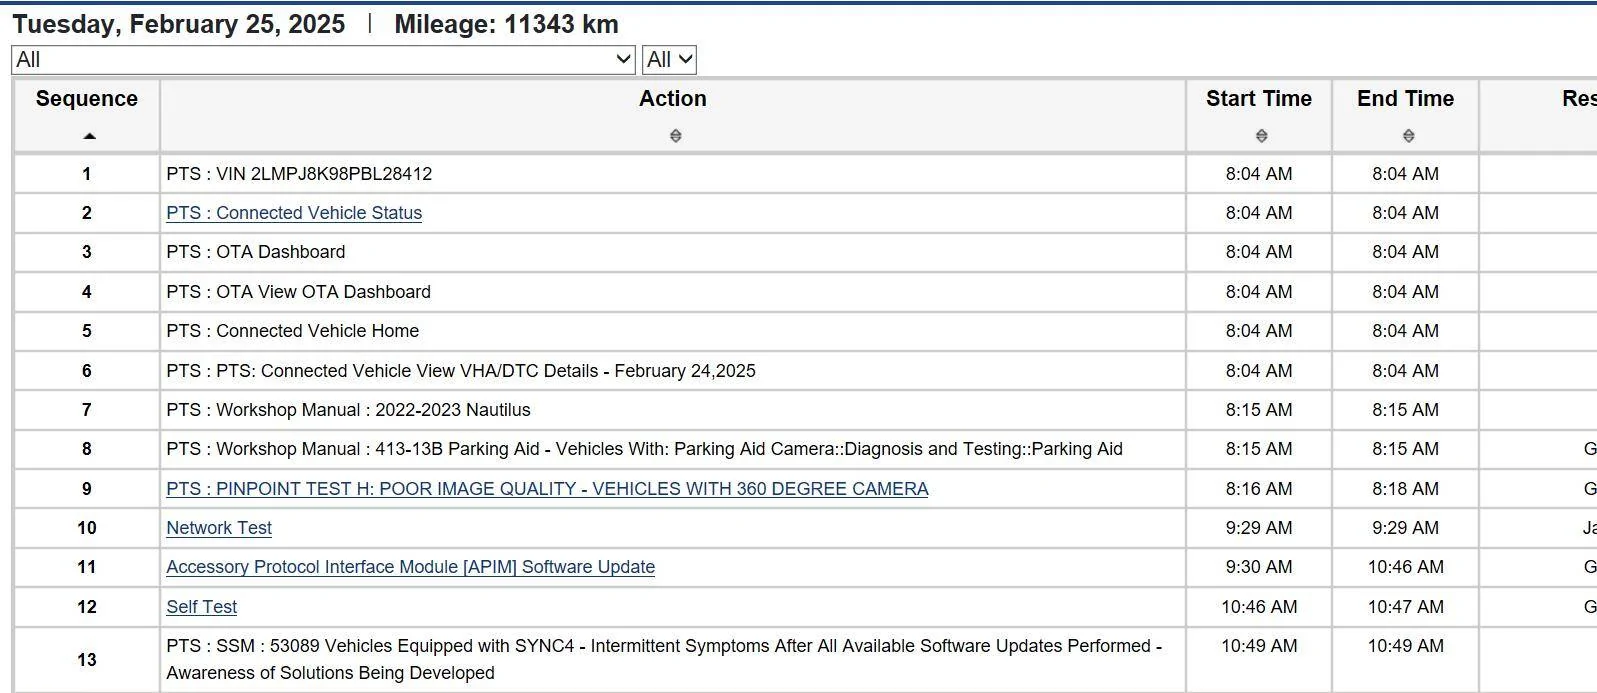
Task: Click the End Time column header
Action: [x=1405, y=98]
